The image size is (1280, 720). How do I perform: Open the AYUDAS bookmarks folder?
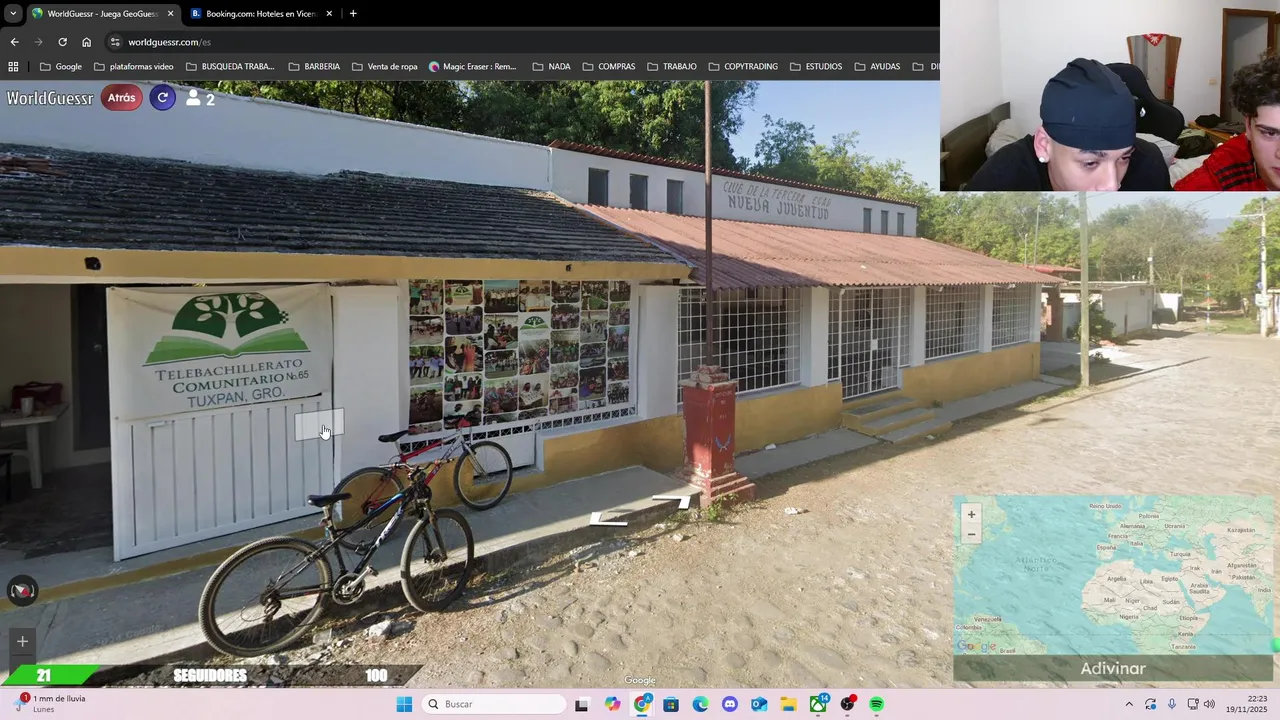[x=877, y=67]
